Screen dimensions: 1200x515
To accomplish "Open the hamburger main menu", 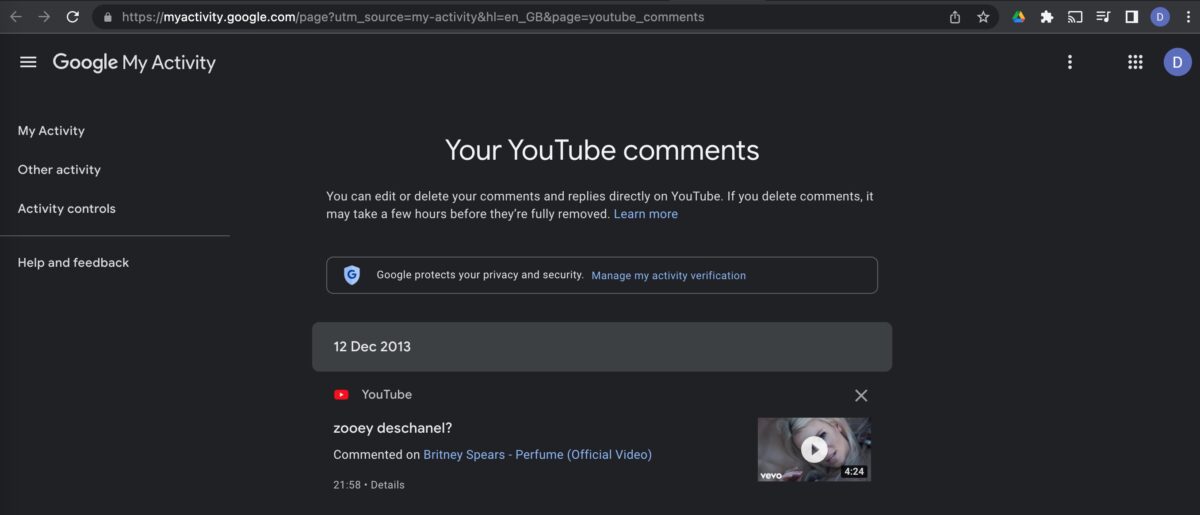I will (28, 62).
